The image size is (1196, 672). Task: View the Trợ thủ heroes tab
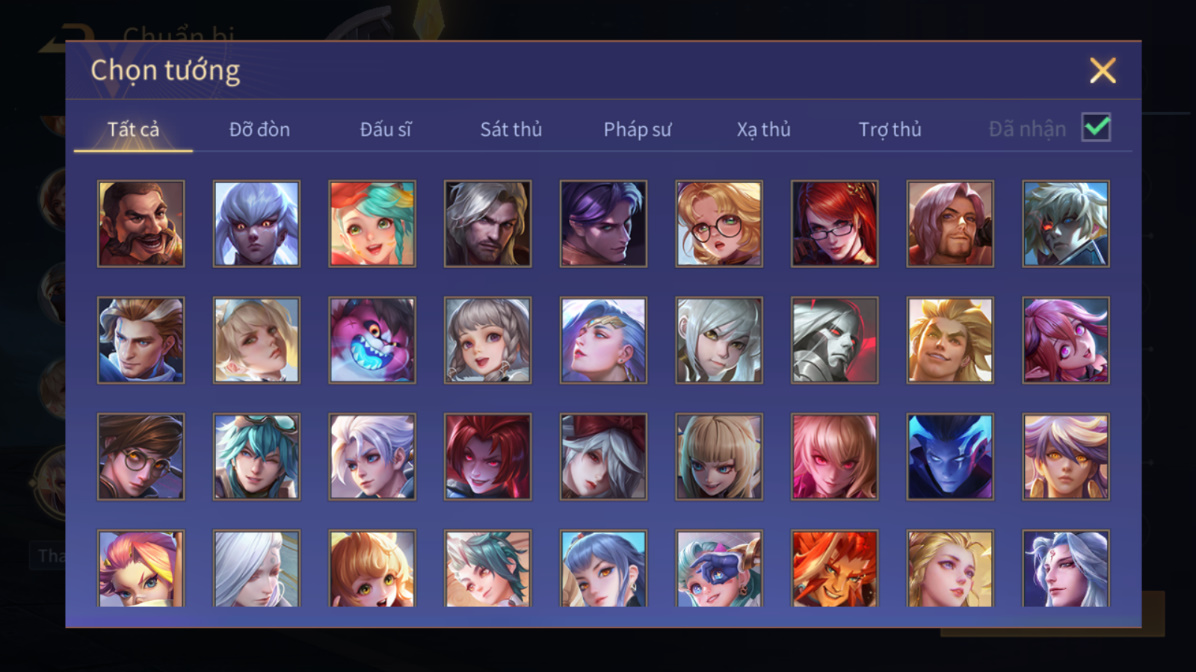(x=890, y=130)
